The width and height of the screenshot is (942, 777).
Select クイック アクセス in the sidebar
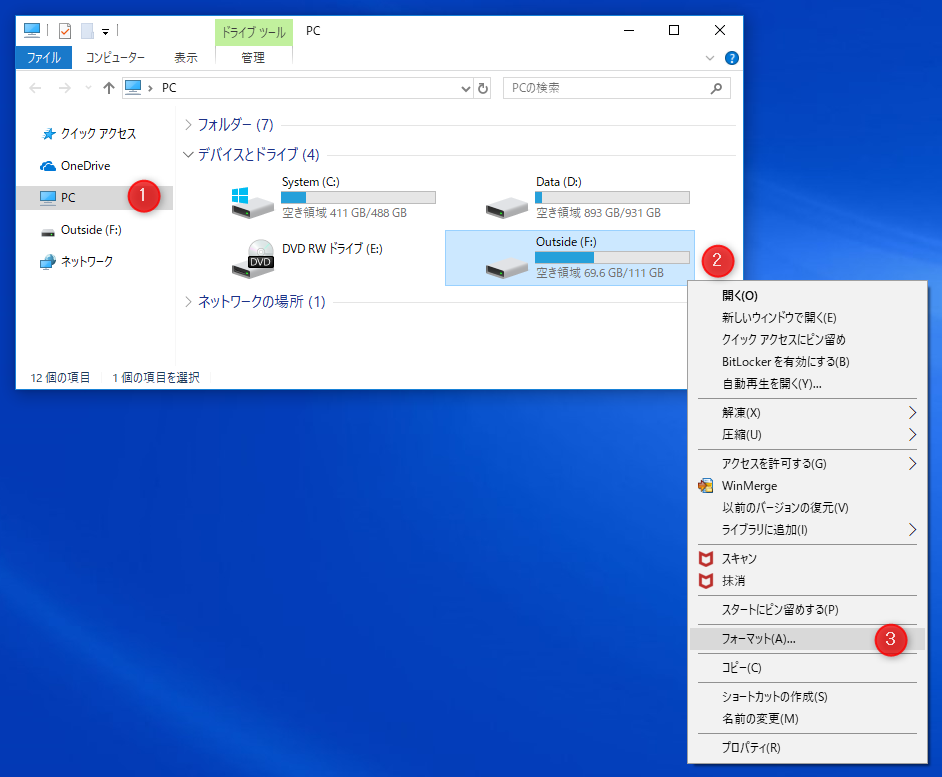tap(97, 134)
